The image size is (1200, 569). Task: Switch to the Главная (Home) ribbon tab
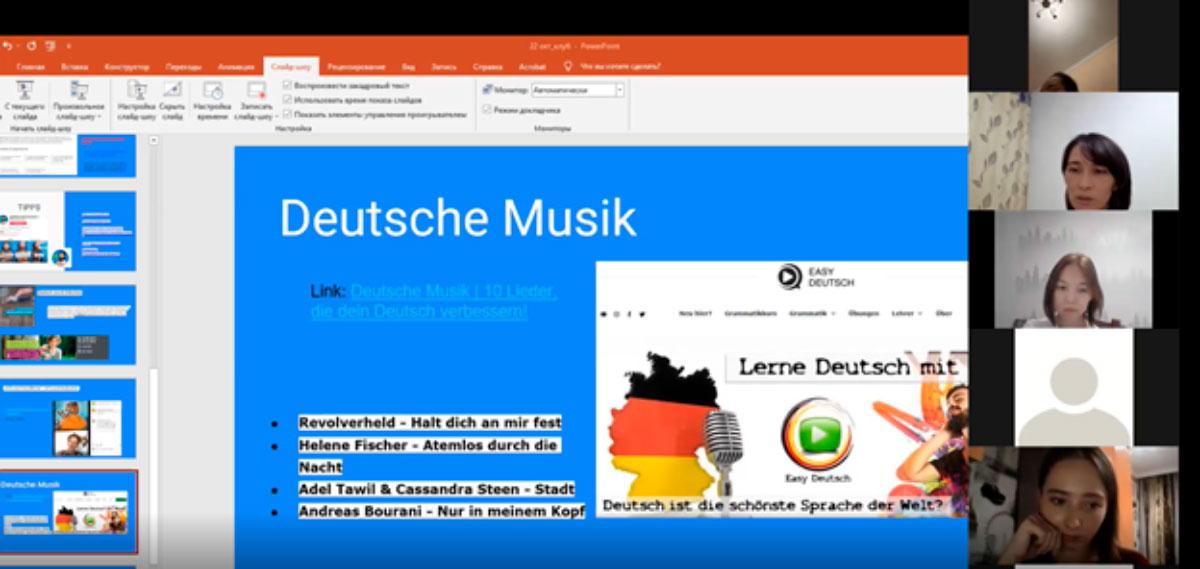[30, 67]
